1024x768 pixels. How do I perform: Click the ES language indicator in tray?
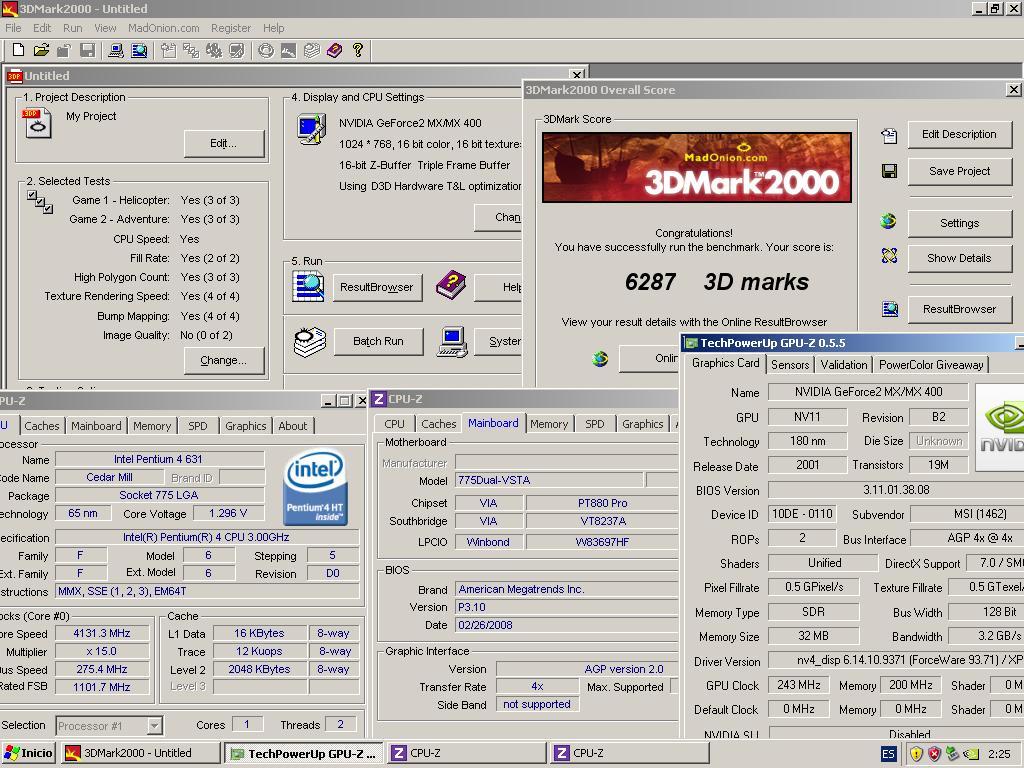coord(888,754)
